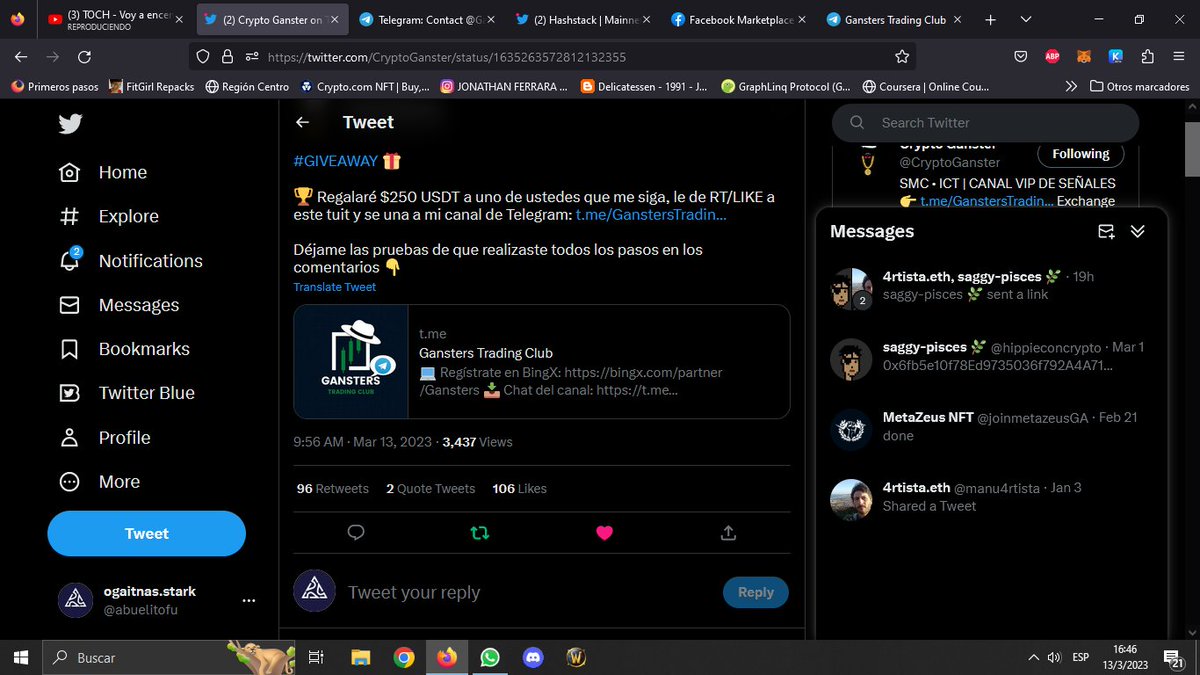
Task: Open account menu dots next to ogaitnas.stark
Action: coord(249,601)
